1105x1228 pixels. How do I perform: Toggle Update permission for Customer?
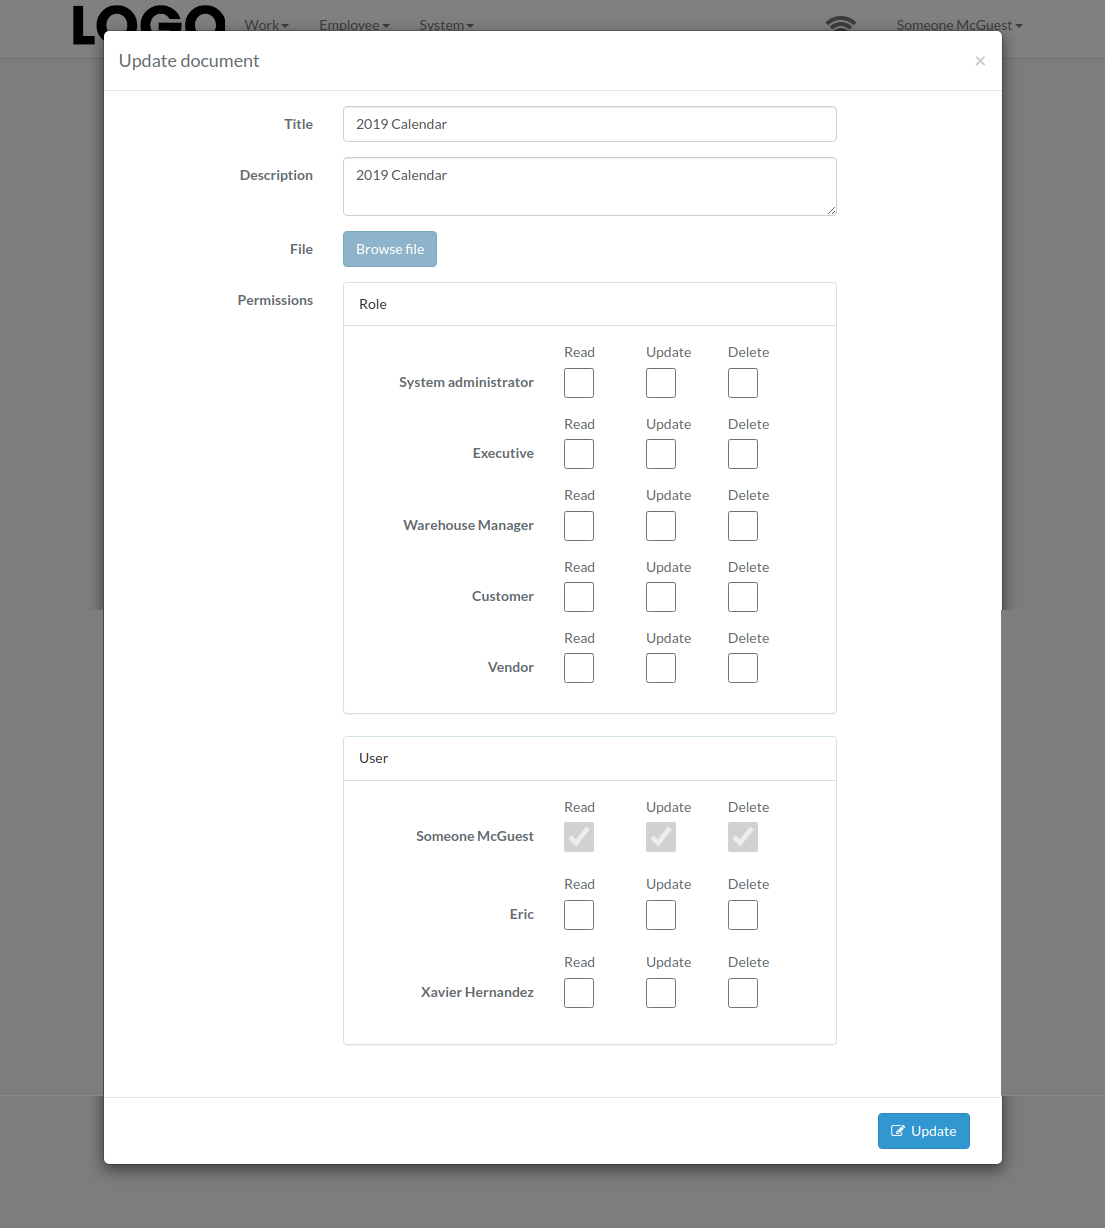[661, 597]
